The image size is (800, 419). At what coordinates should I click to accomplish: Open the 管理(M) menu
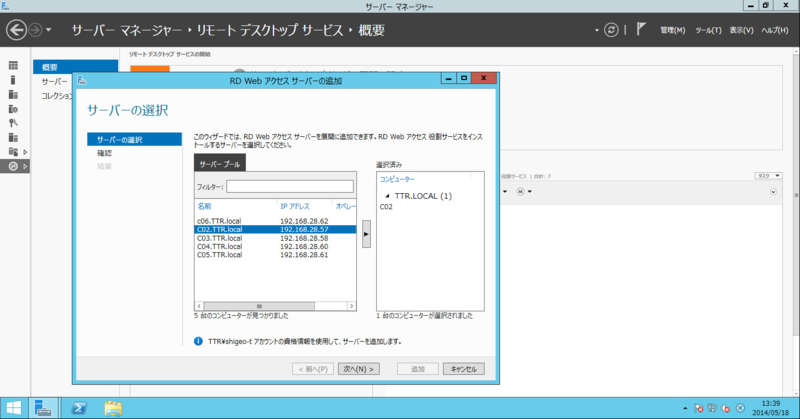pos(672,31)
